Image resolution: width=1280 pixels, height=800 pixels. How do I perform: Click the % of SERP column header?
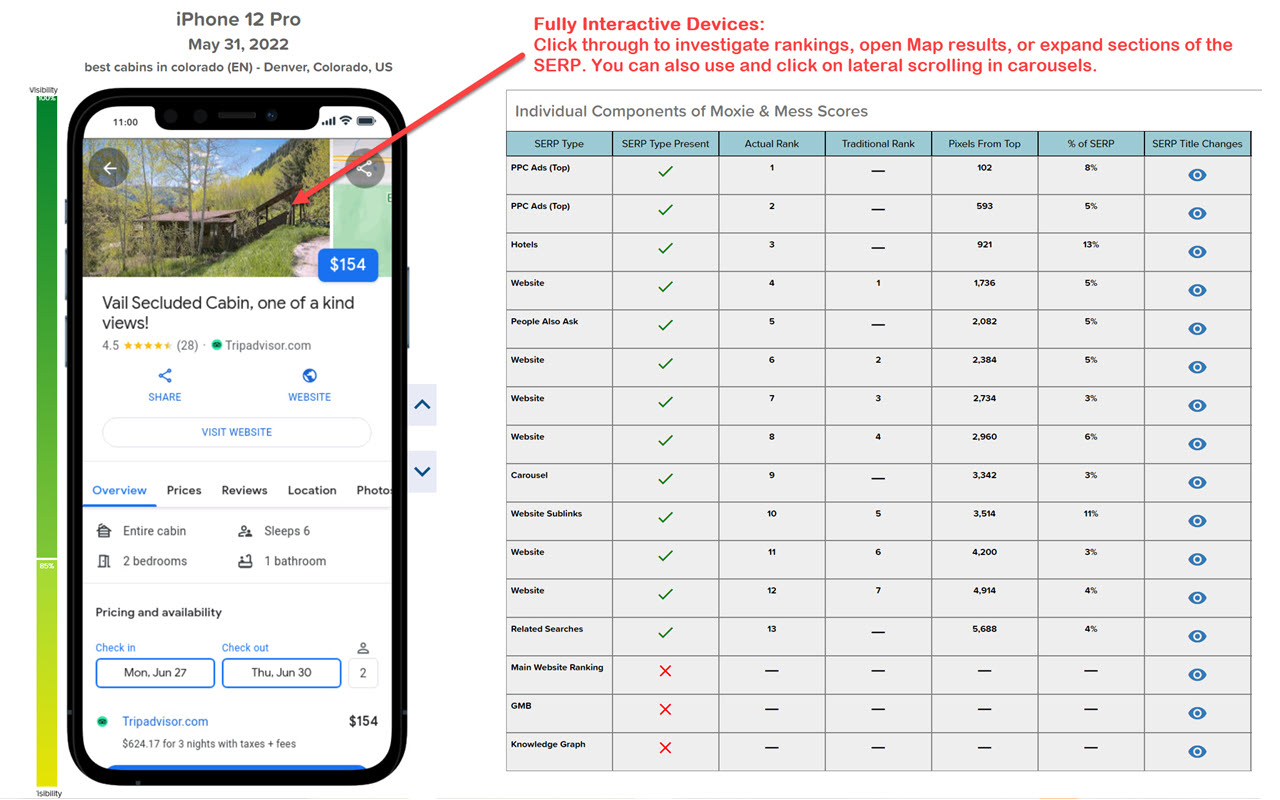[1091, 144]
